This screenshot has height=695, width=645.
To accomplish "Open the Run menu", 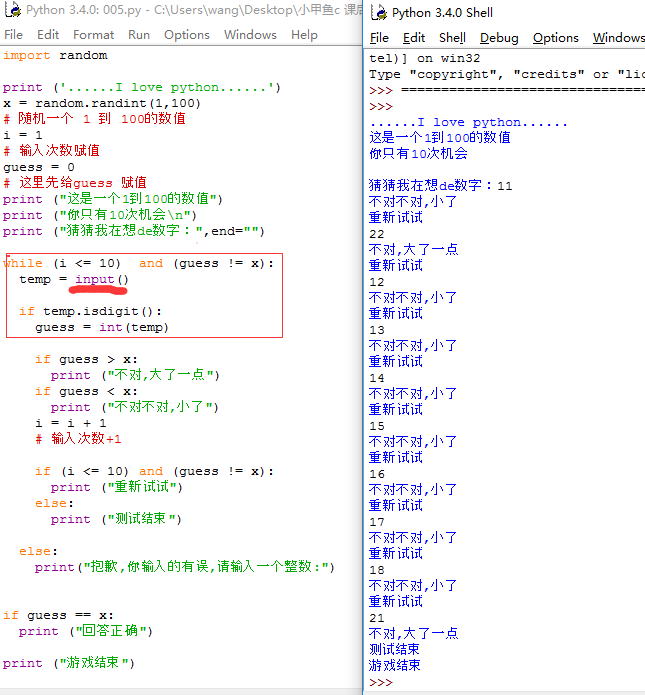I will coord(139,34).
